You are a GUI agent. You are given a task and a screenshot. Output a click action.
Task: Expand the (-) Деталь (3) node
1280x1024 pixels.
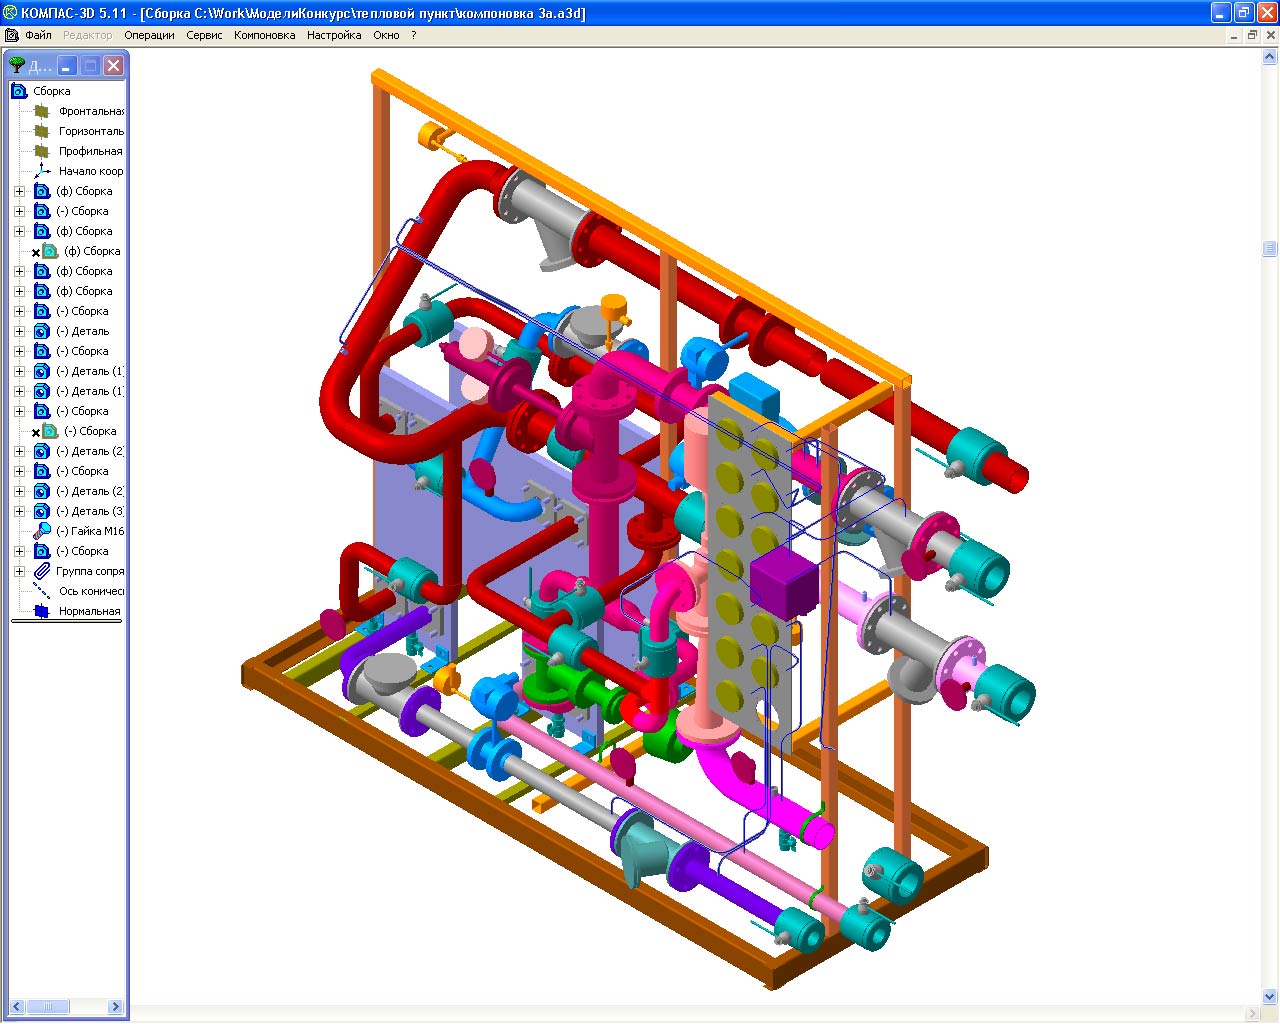click(x=19, y=511)
